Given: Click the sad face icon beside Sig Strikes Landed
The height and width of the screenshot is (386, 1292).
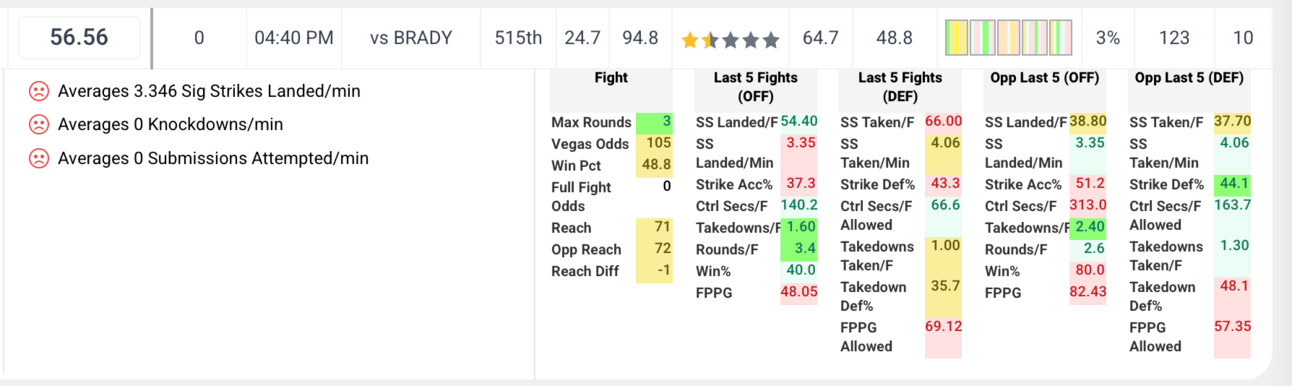Looking at the screenshot, I should click(x=38, y=91).
